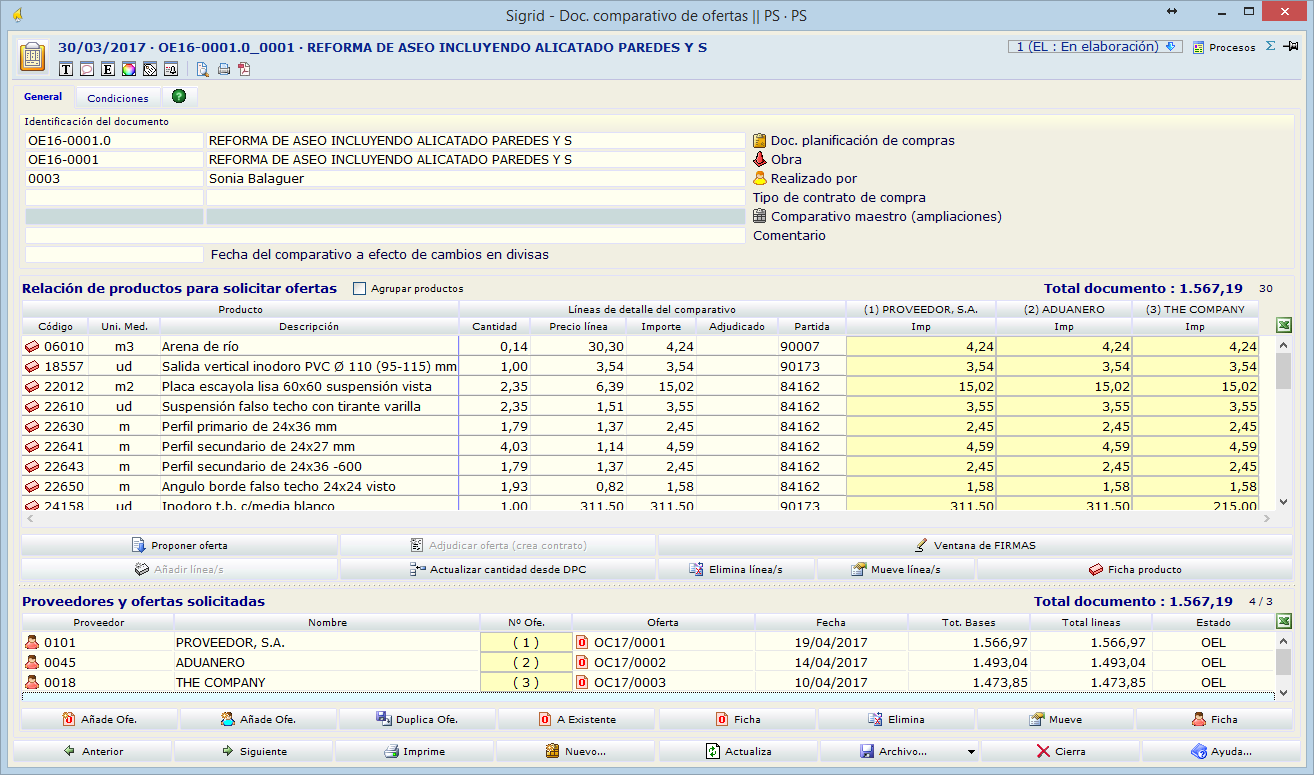Click the product icon for row 06010
Image resolution: width=1314 pixels, height=775 pixels.
pos(32,347)
